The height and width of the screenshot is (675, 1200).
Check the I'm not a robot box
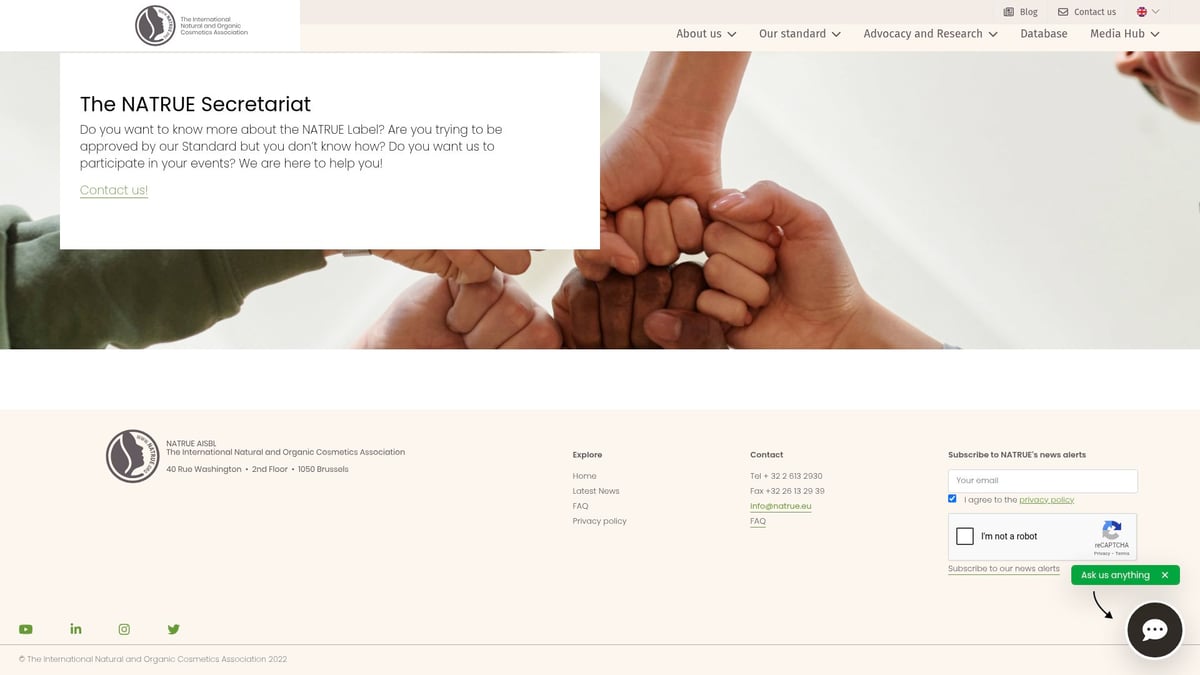click(x=965, y=536)
